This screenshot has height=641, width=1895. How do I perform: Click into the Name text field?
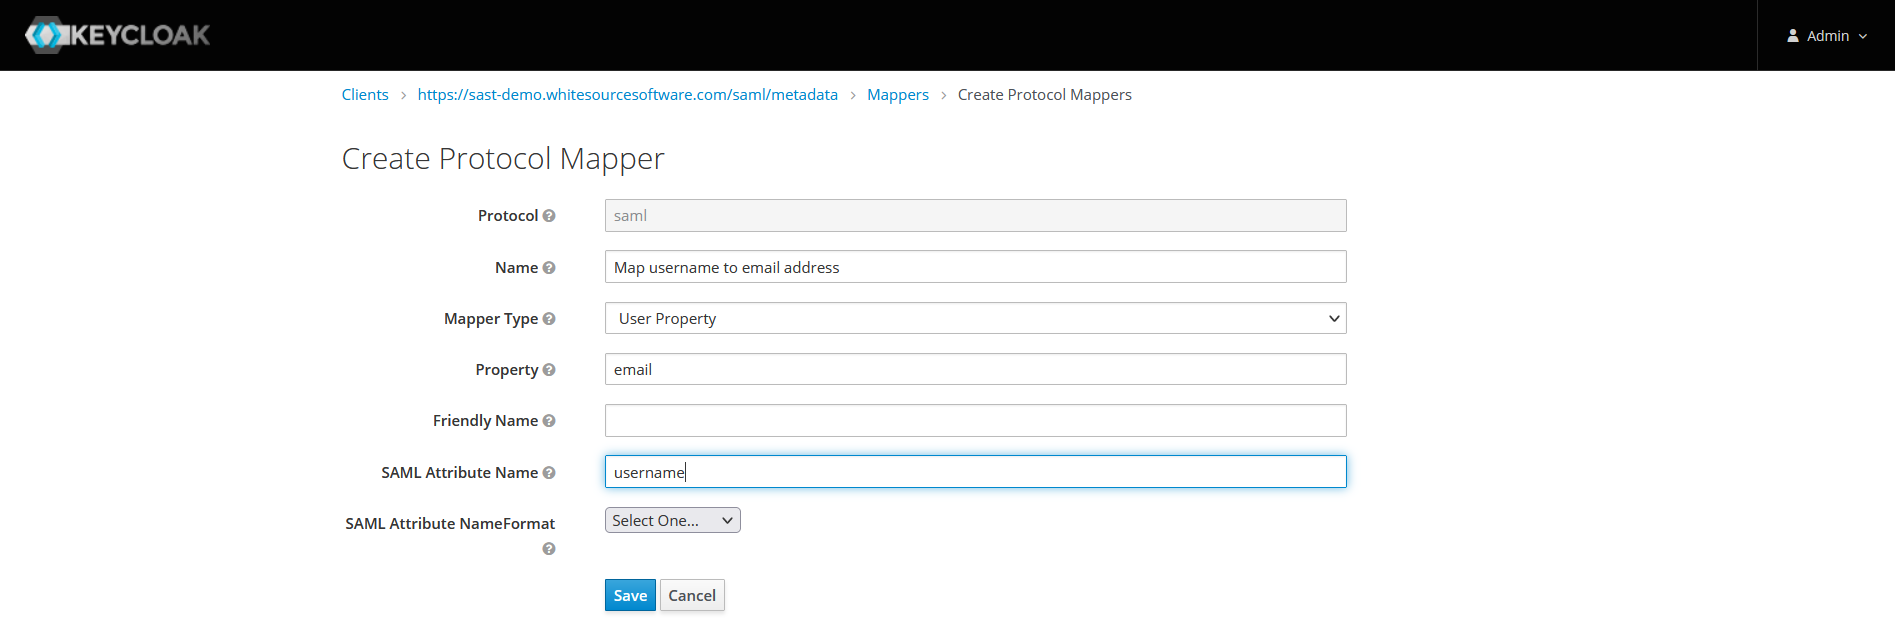click(975, 267)
